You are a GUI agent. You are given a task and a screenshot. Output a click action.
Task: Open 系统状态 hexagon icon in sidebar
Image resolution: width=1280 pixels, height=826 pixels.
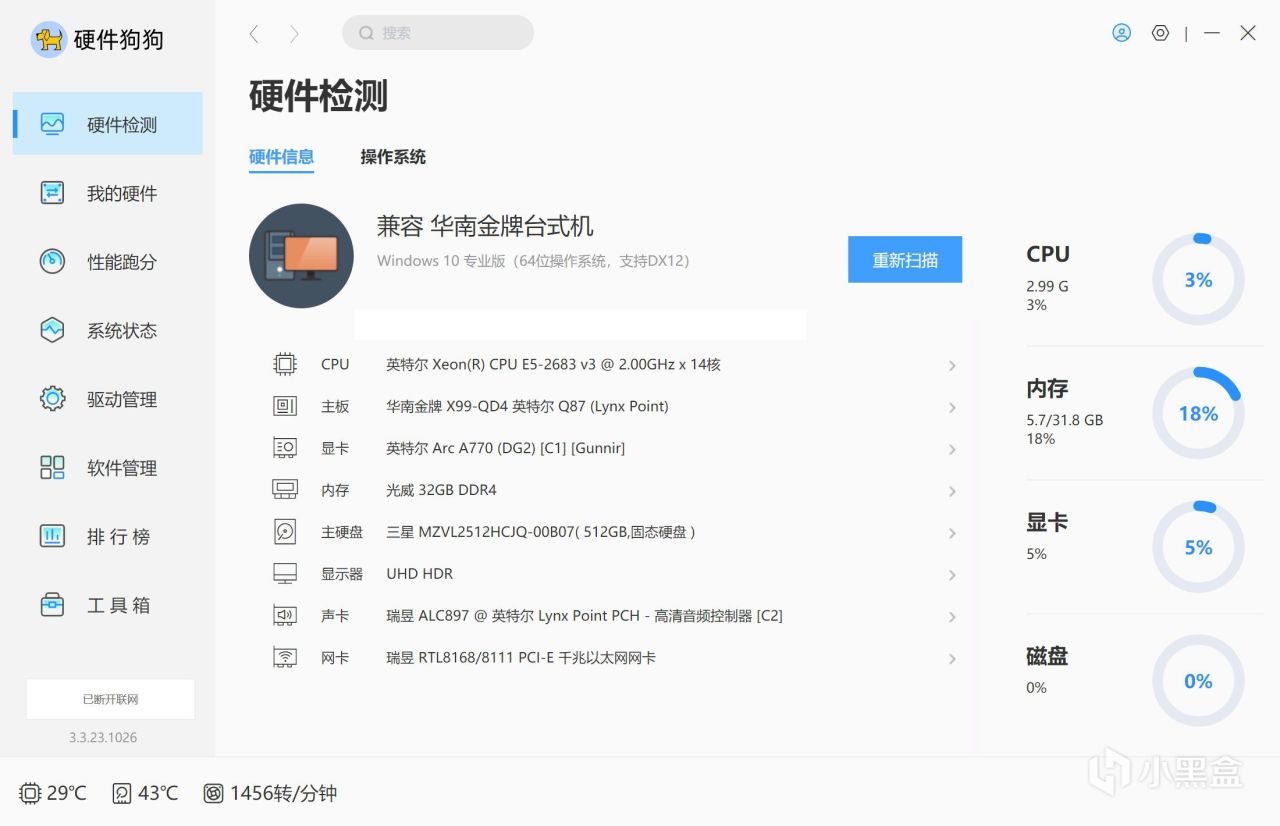point(52,330)
